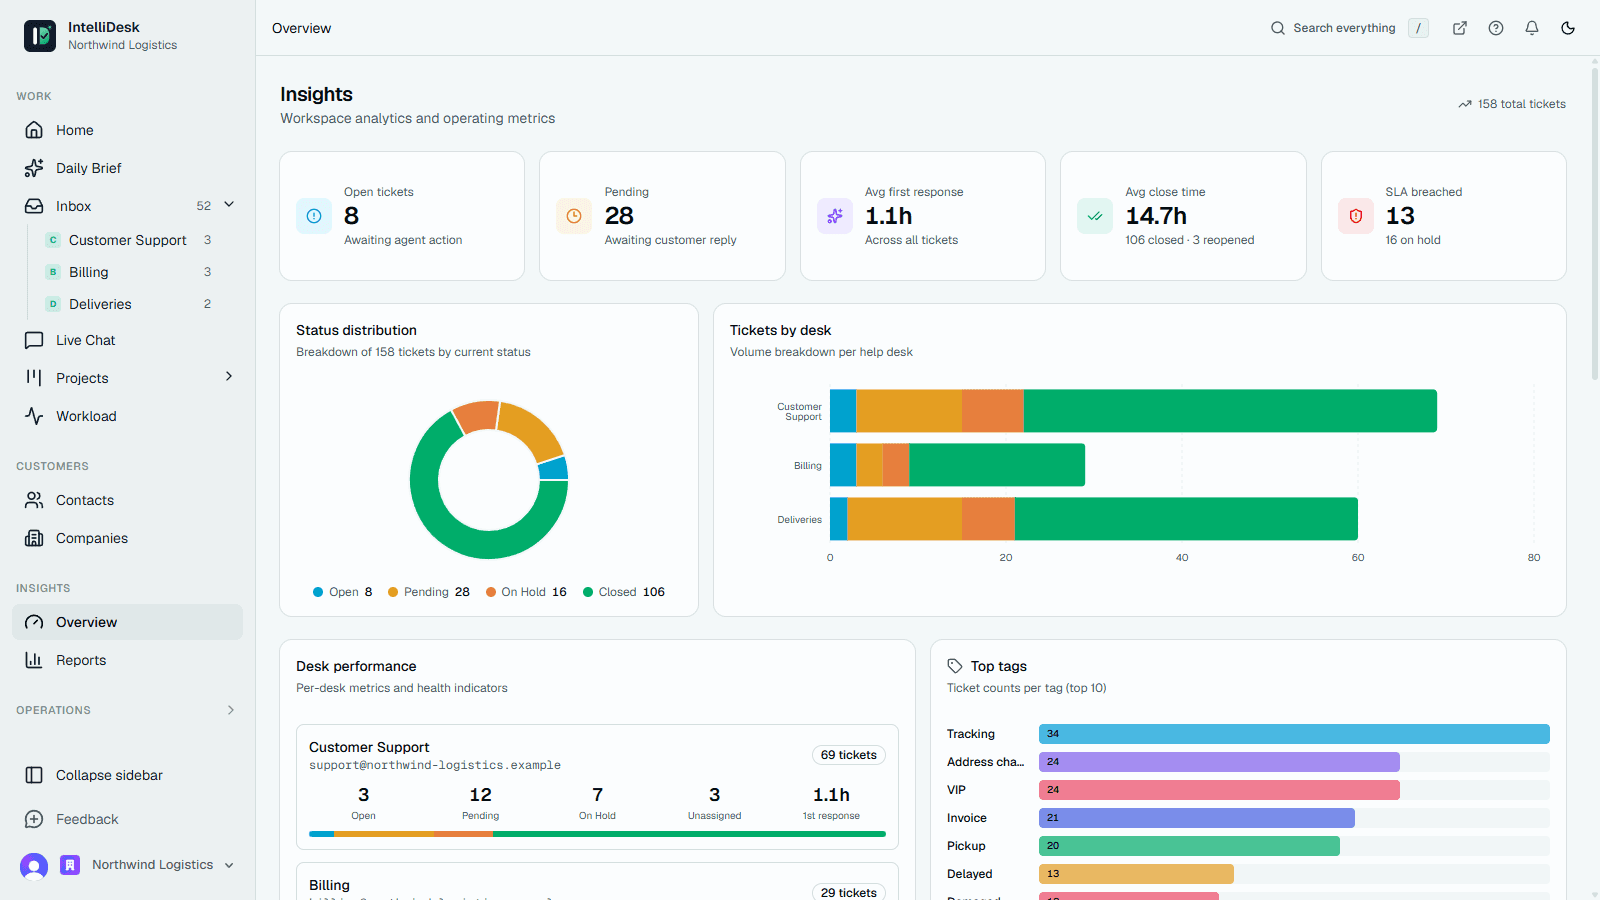
Task: Click the Avg close time checkmark icon
Action: click(1095, 216)
